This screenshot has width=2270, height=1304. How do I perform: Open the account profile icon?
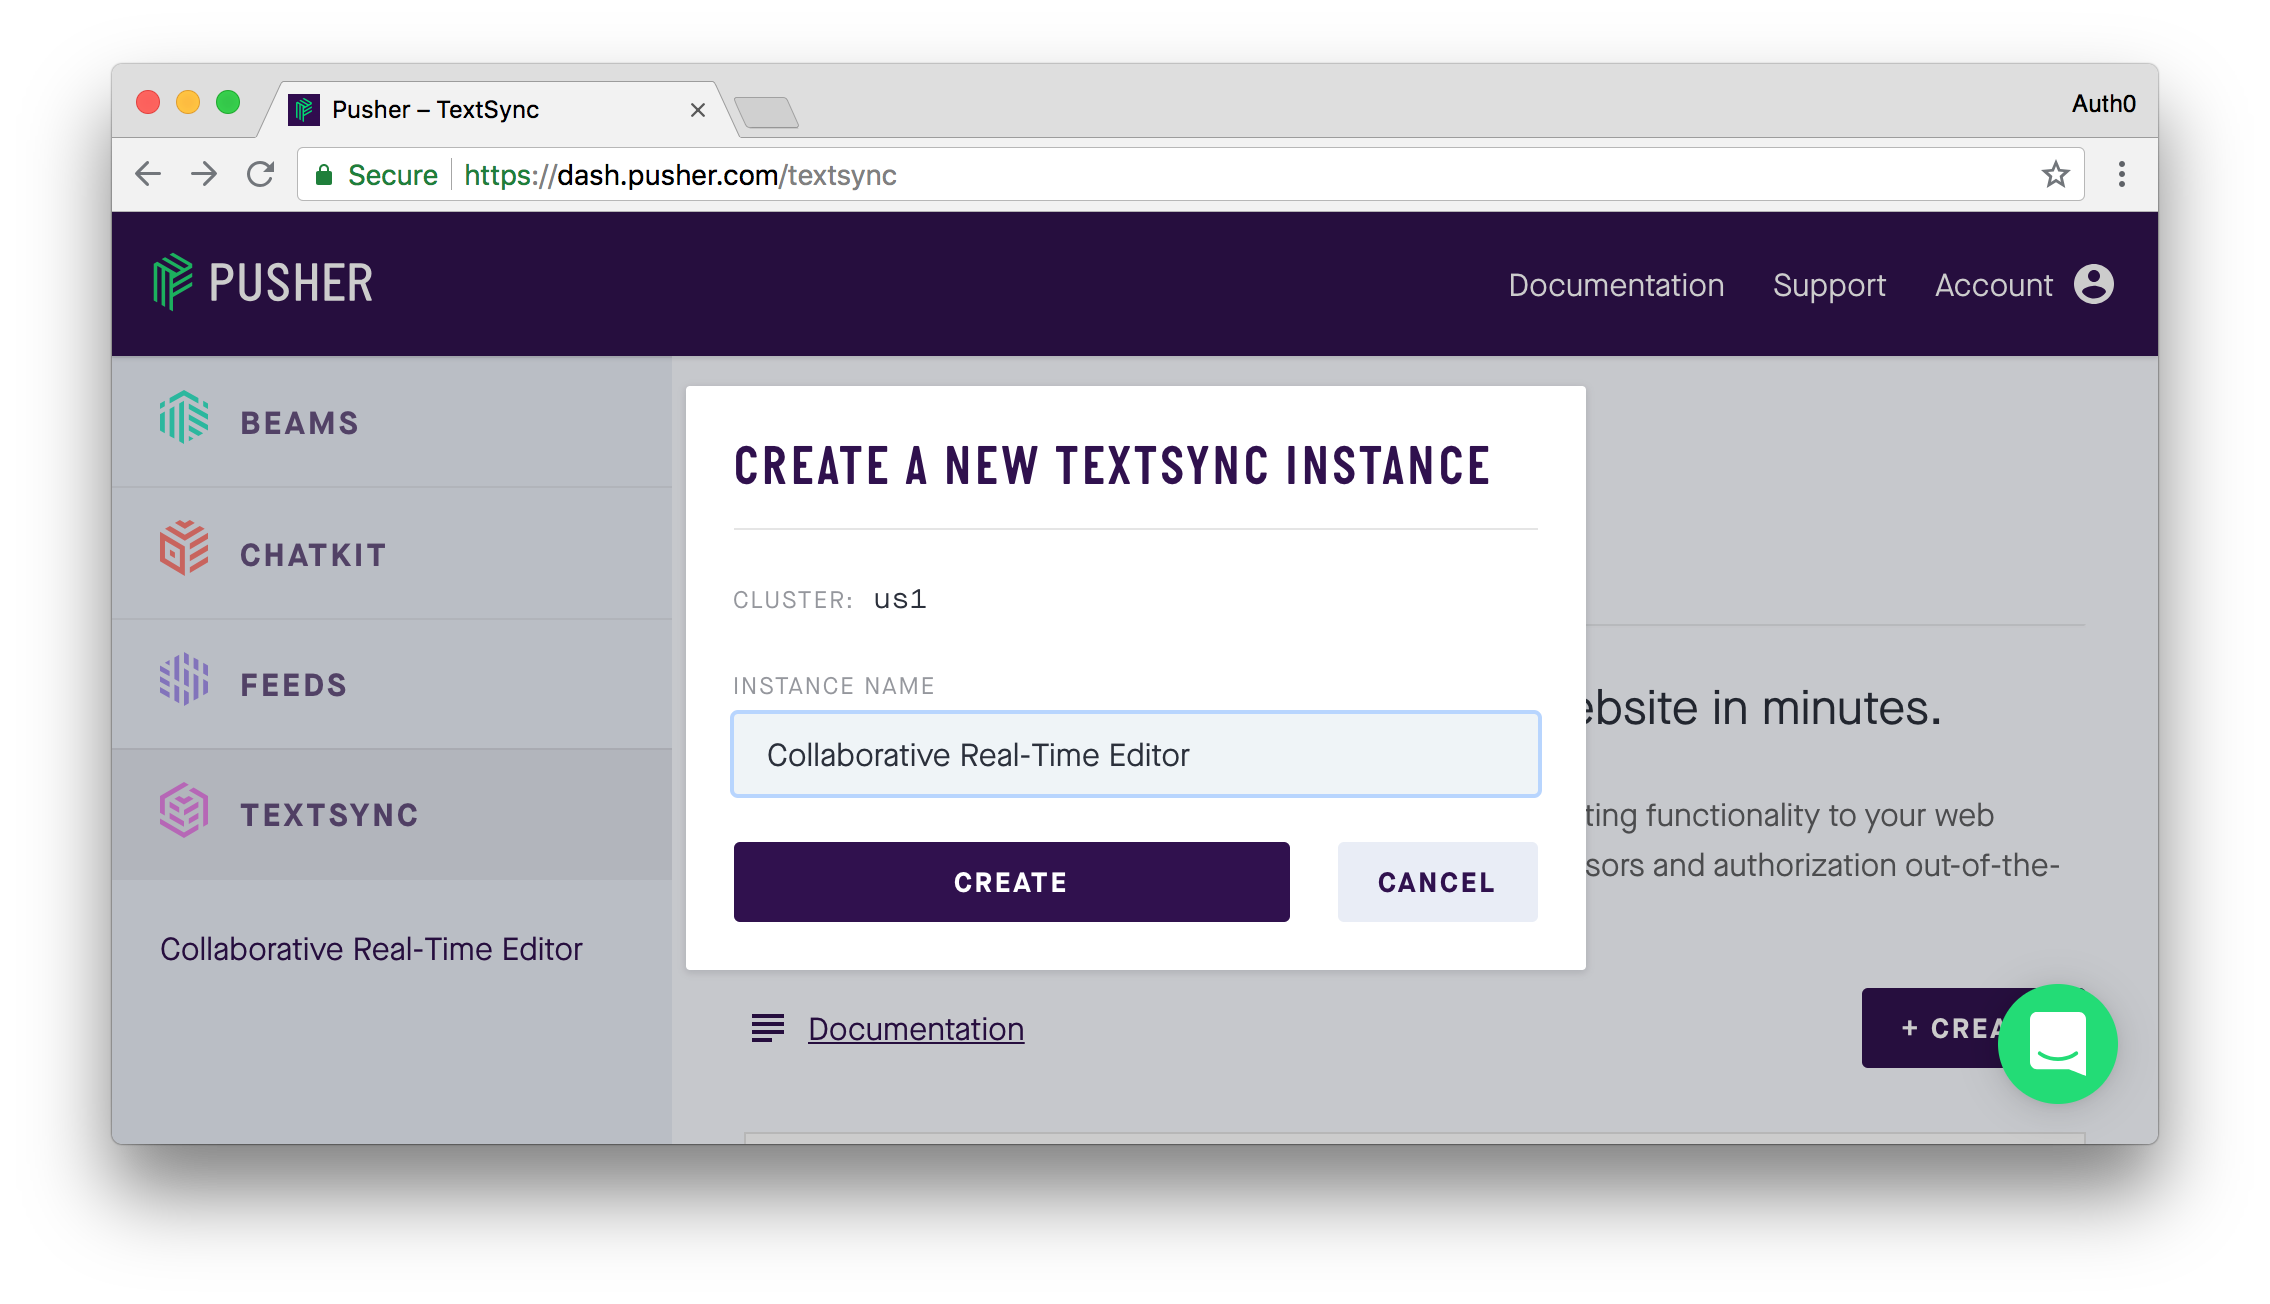tap(2093, 283)
